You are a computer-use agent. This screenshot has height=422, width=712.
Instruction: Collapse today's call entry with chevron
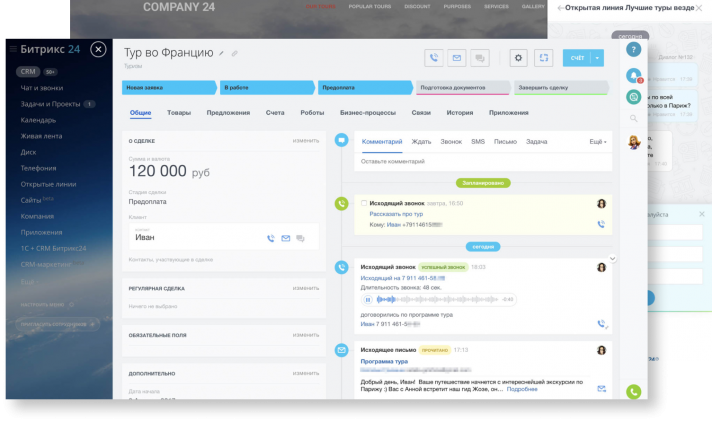[x=612, y=258]
